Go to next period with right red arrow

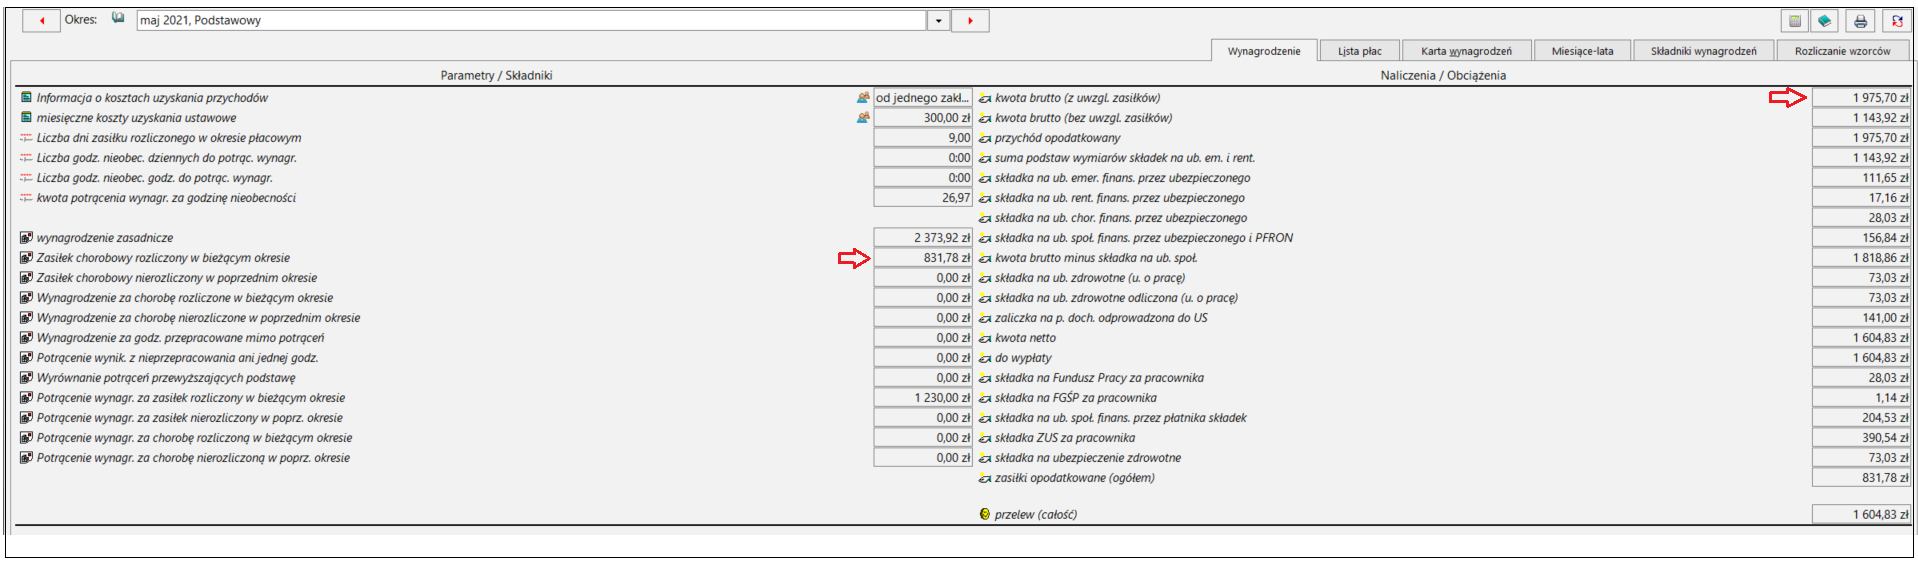click(x=970, y=21)
